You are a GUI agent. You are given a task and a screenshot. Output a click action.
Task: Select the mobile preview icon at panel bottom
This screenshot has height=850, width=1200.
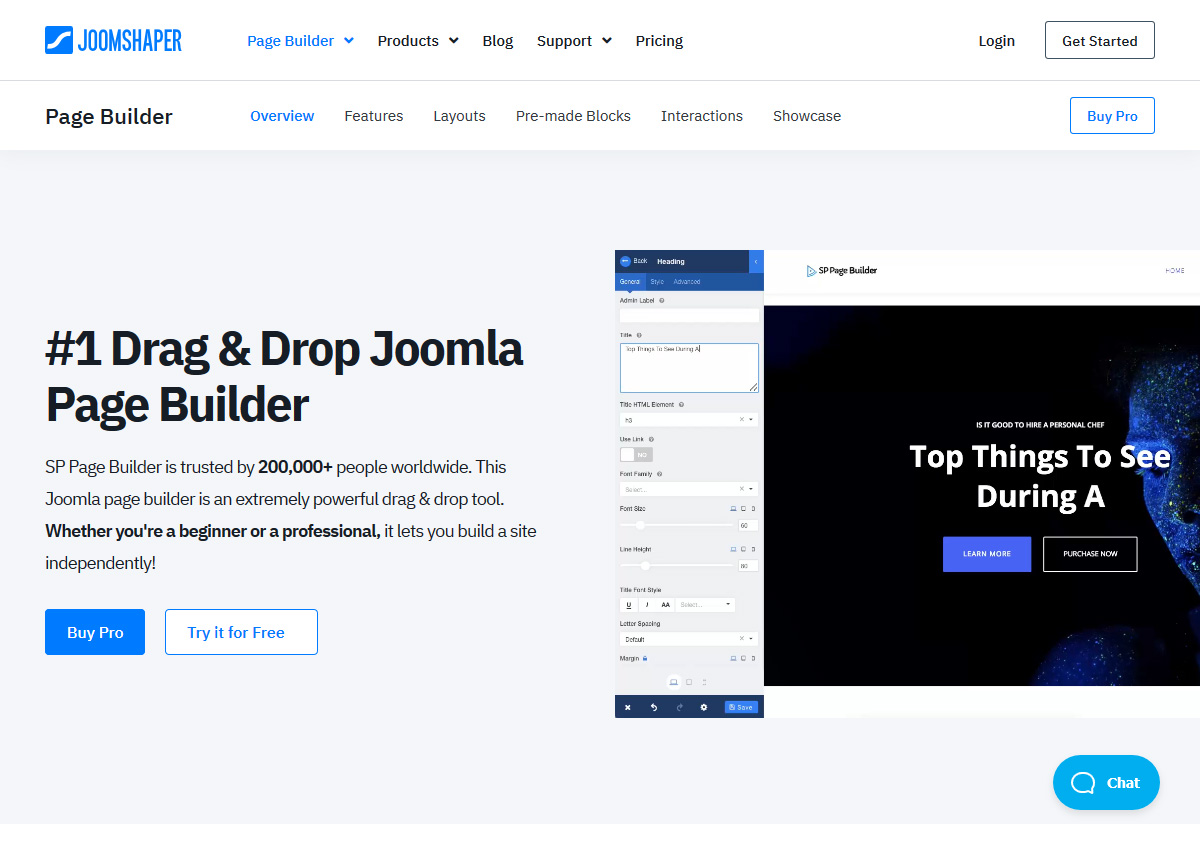[704, 680]
